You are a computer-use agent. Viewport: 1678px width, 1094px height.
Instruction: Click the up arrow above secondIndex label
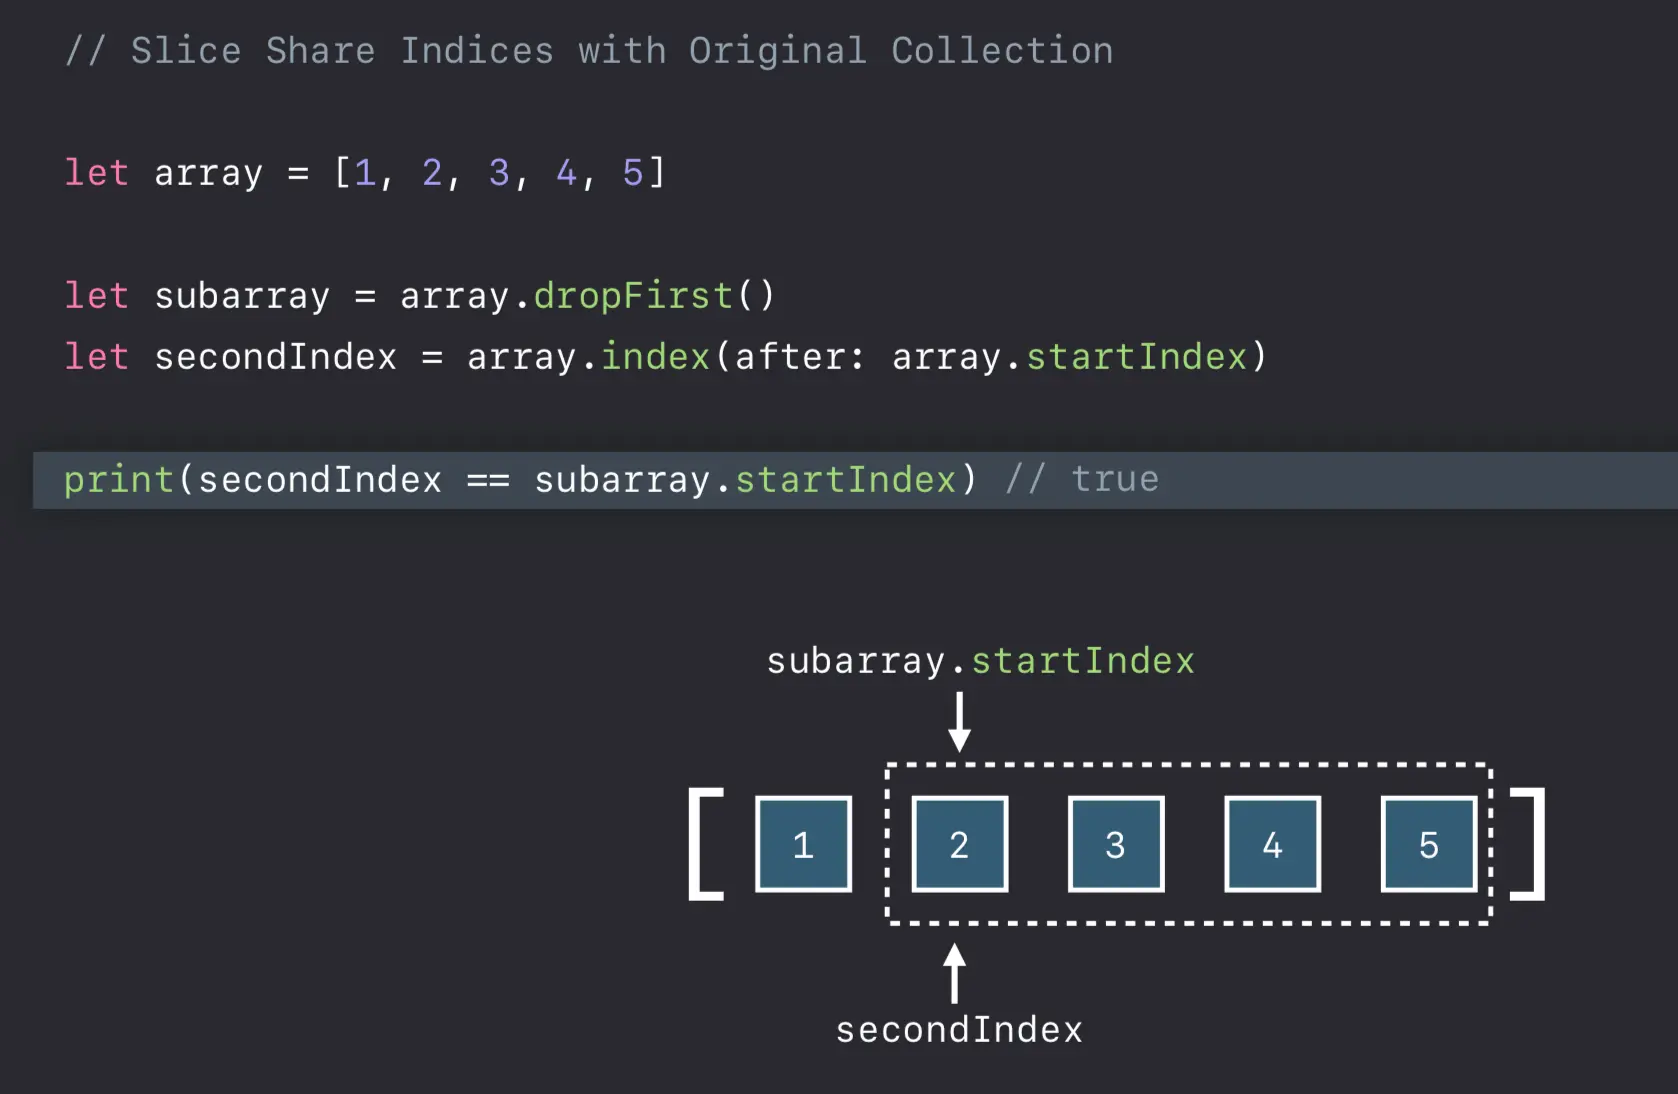pos(955,973)
